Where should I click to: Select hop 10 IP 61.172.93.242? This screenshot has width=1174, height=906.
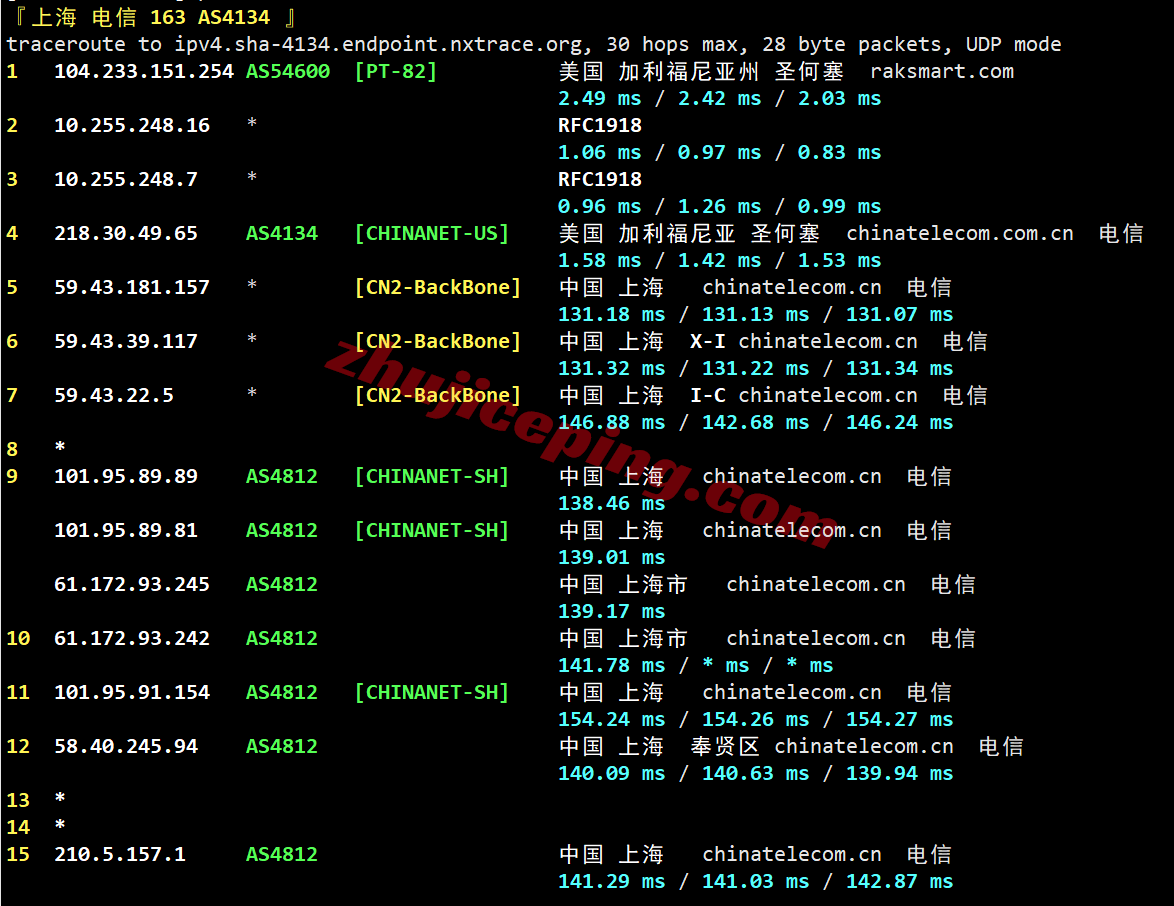click(131, 638)
